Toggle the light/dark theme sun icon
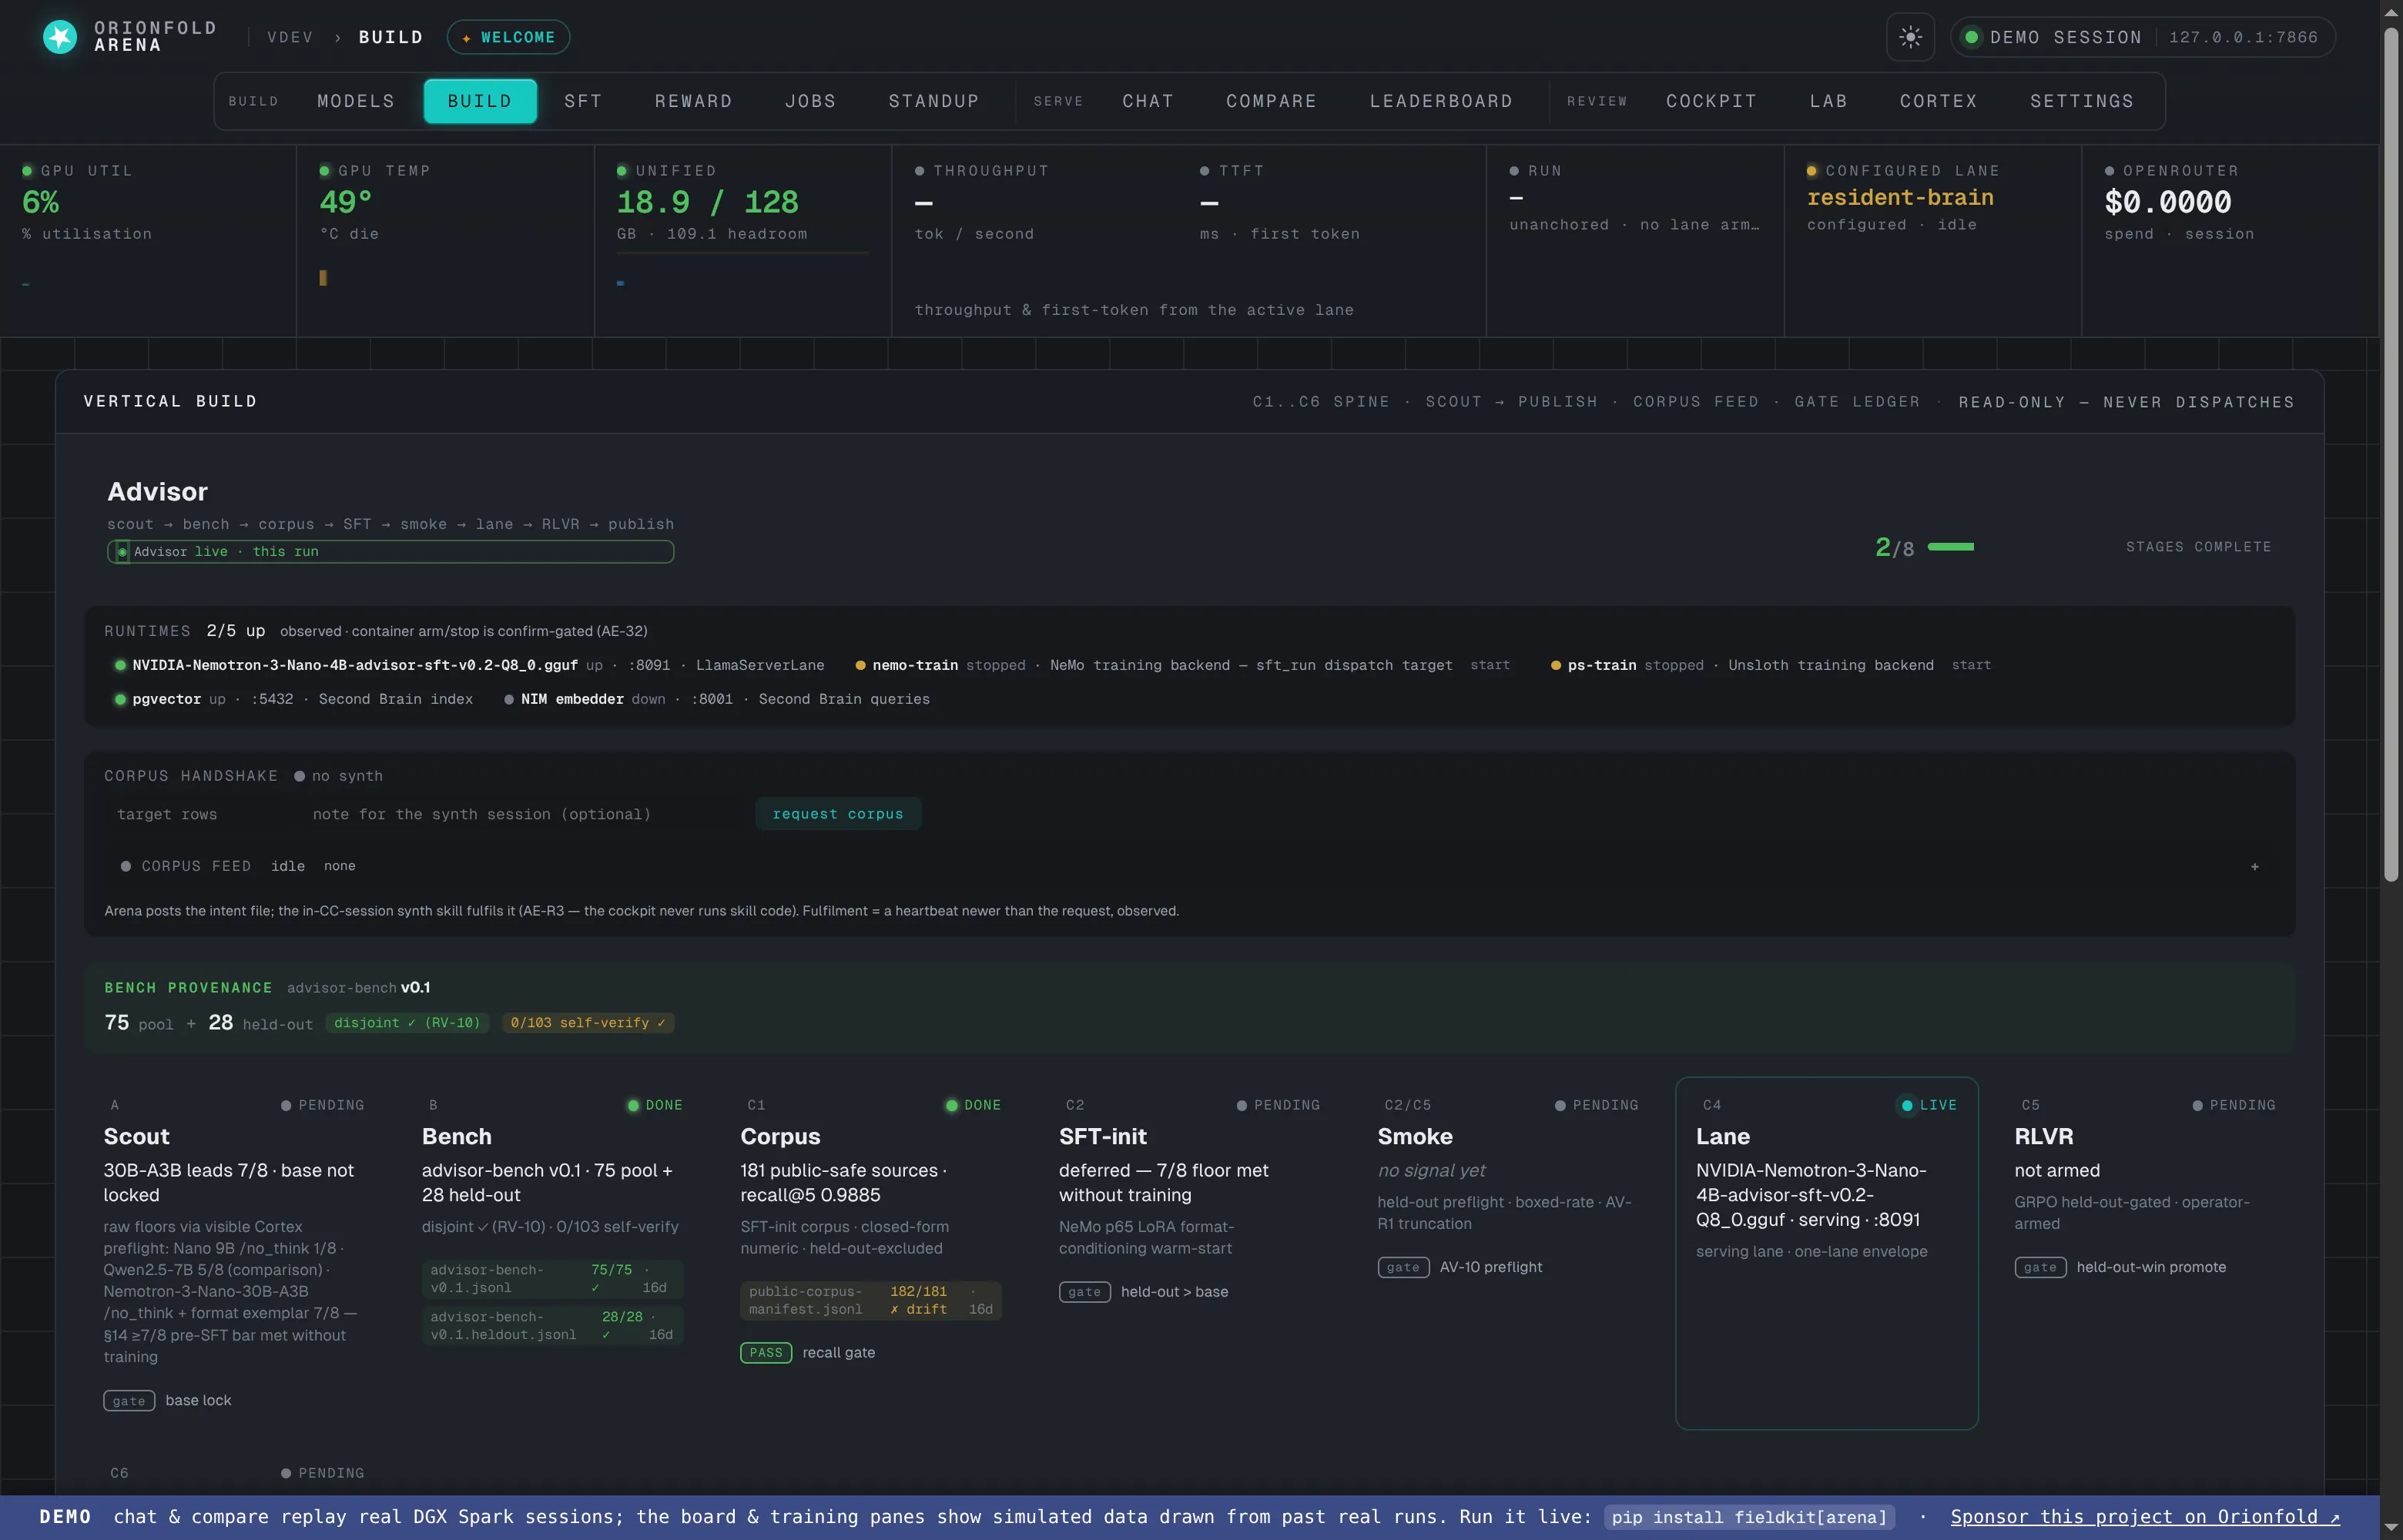Viewport: 2403px width, 1540px height. (1910, 37)
